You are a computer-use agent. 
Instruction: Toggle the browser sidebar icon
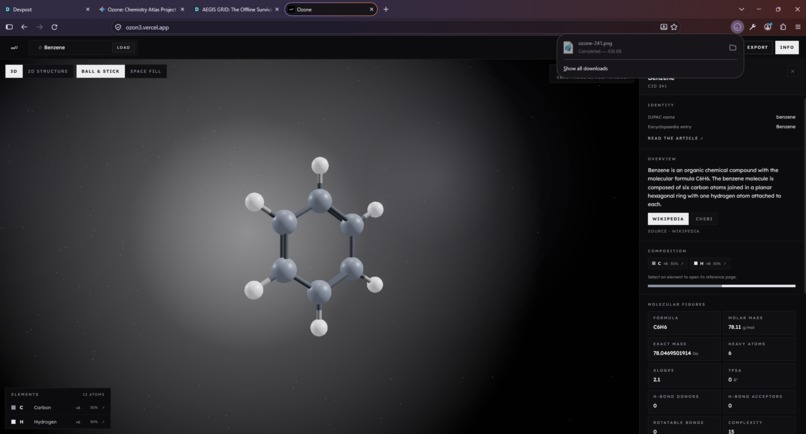point(9,27)
